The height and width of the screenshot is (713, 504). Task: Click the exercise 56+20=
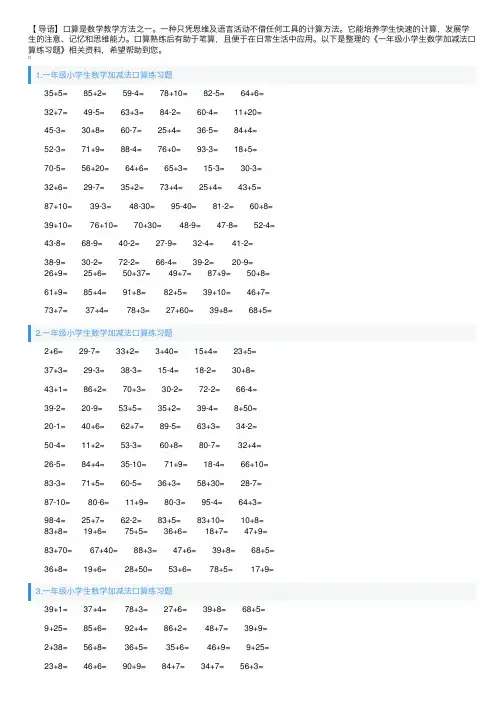(95, 168)
